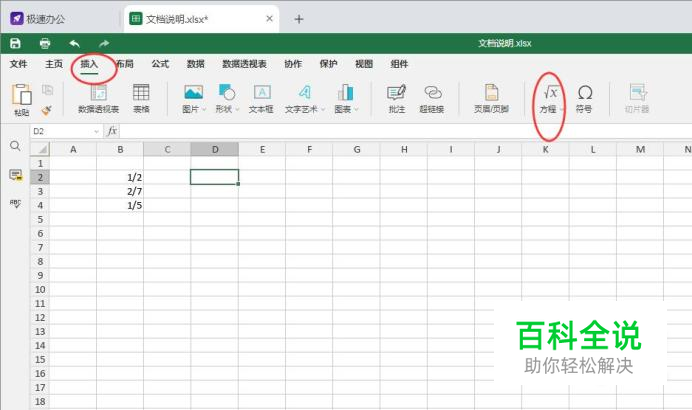692x410 pixels.
Task: Click the Shapes (形状) icon
Action: [227, 92]
